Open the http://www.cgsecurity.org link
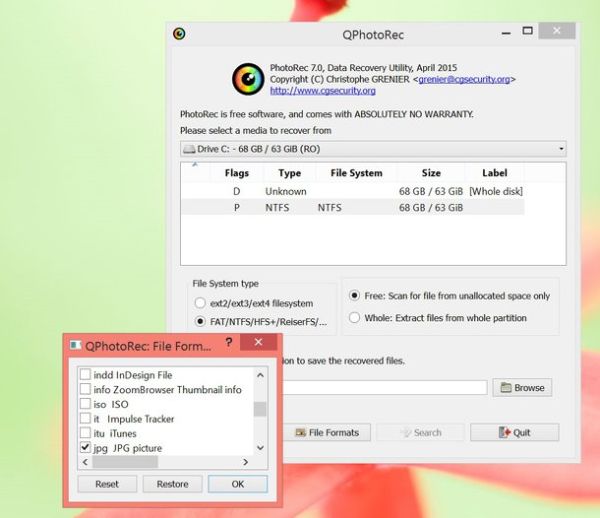 [323, 91]
